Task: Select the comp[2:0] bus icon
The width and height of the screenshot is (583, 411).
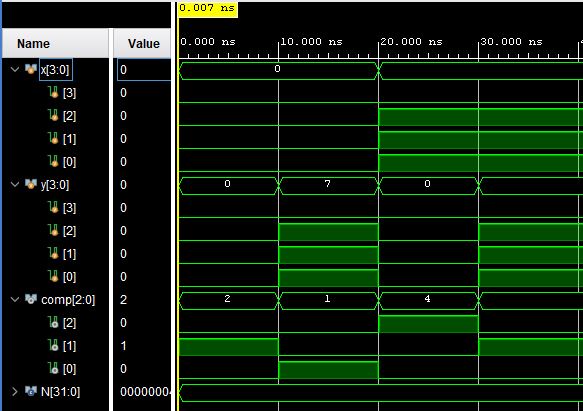Action: click(31, 299)
